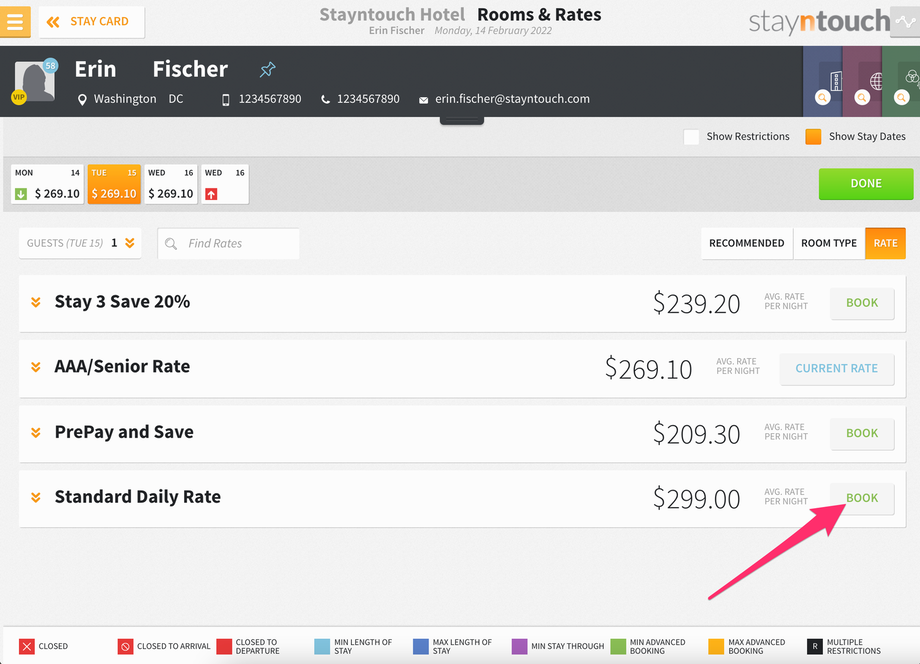Screen dimensions: 920x664
Task: Book the Stay 3 Save 20% rate
Action: tap(862, 303)
